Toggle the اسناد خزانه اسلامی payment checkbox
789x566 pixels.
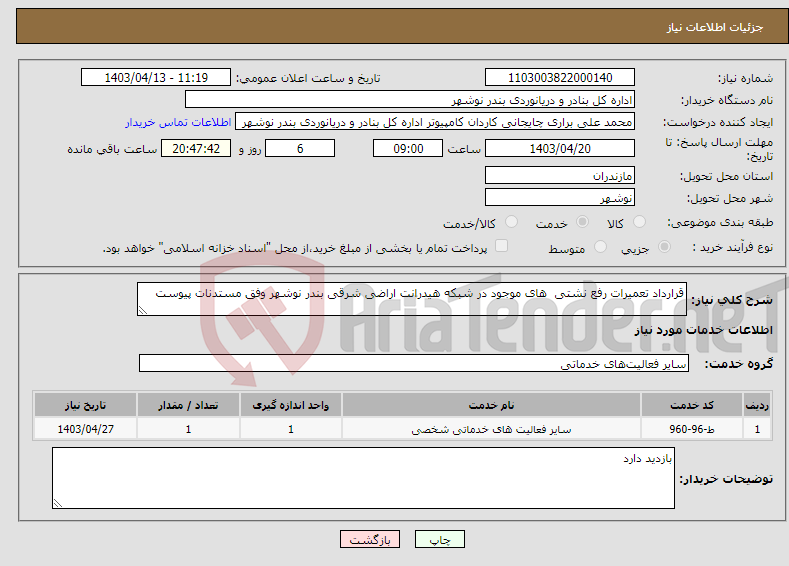(x=501, y=246)
